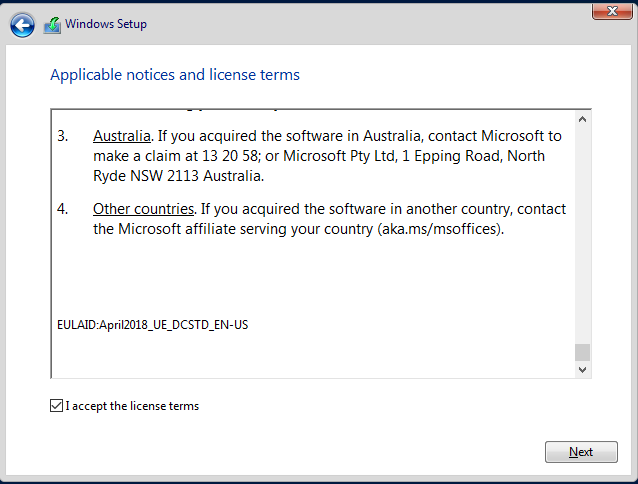638x484 pixels.
Task: Click the license scrollbar down arrow
Action: (x=582, y=369)
